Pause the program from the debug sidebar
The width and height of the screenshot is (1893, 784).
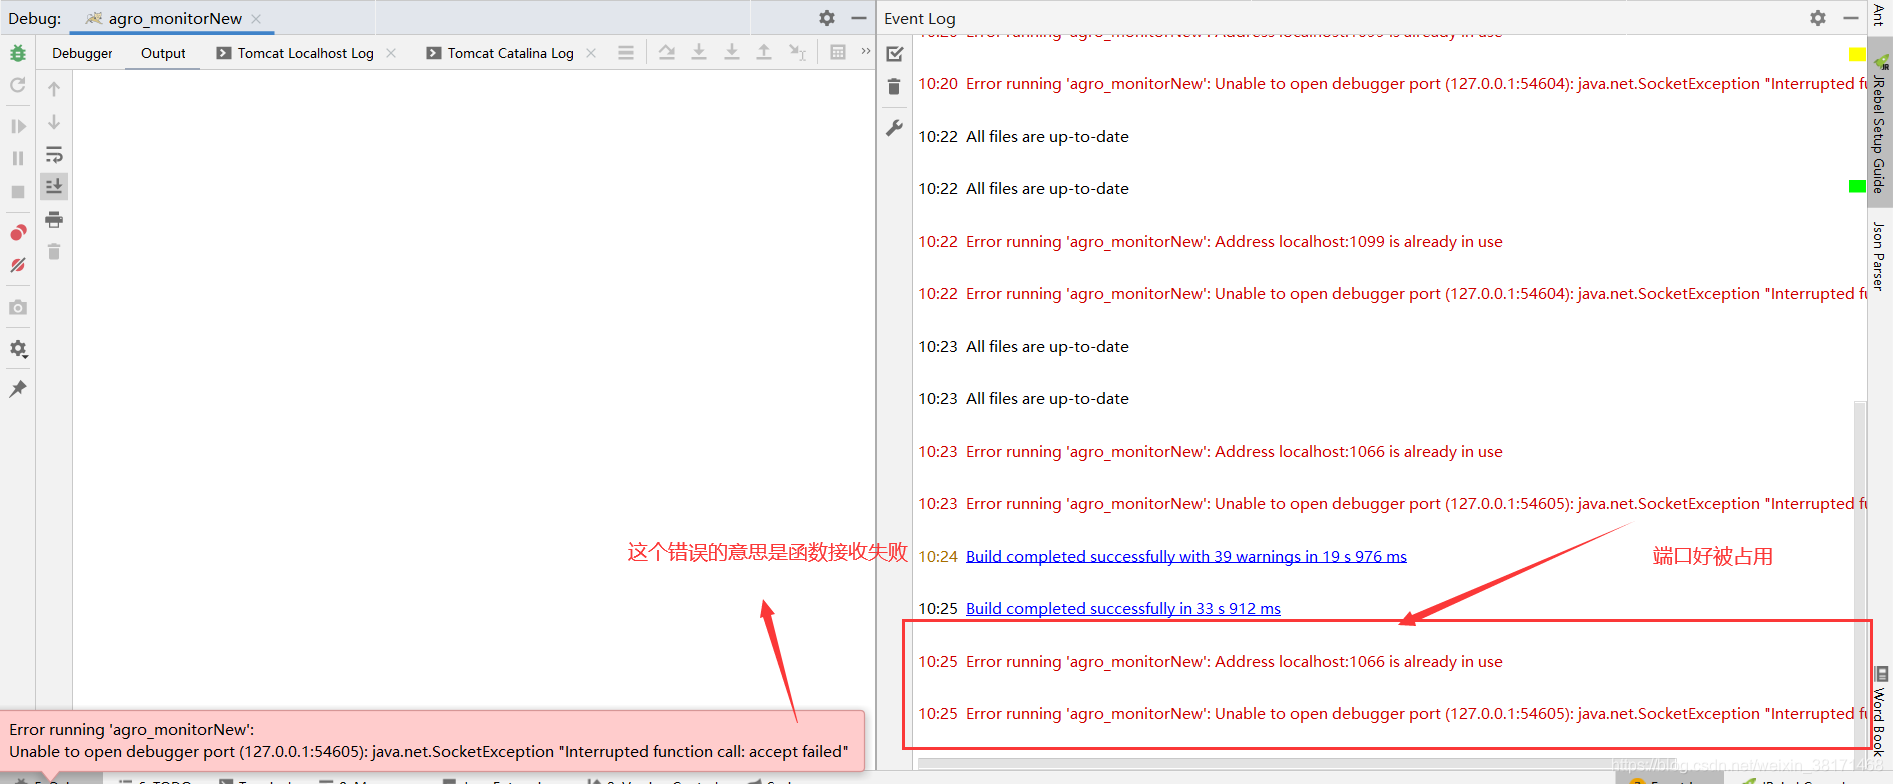point(18,158)
